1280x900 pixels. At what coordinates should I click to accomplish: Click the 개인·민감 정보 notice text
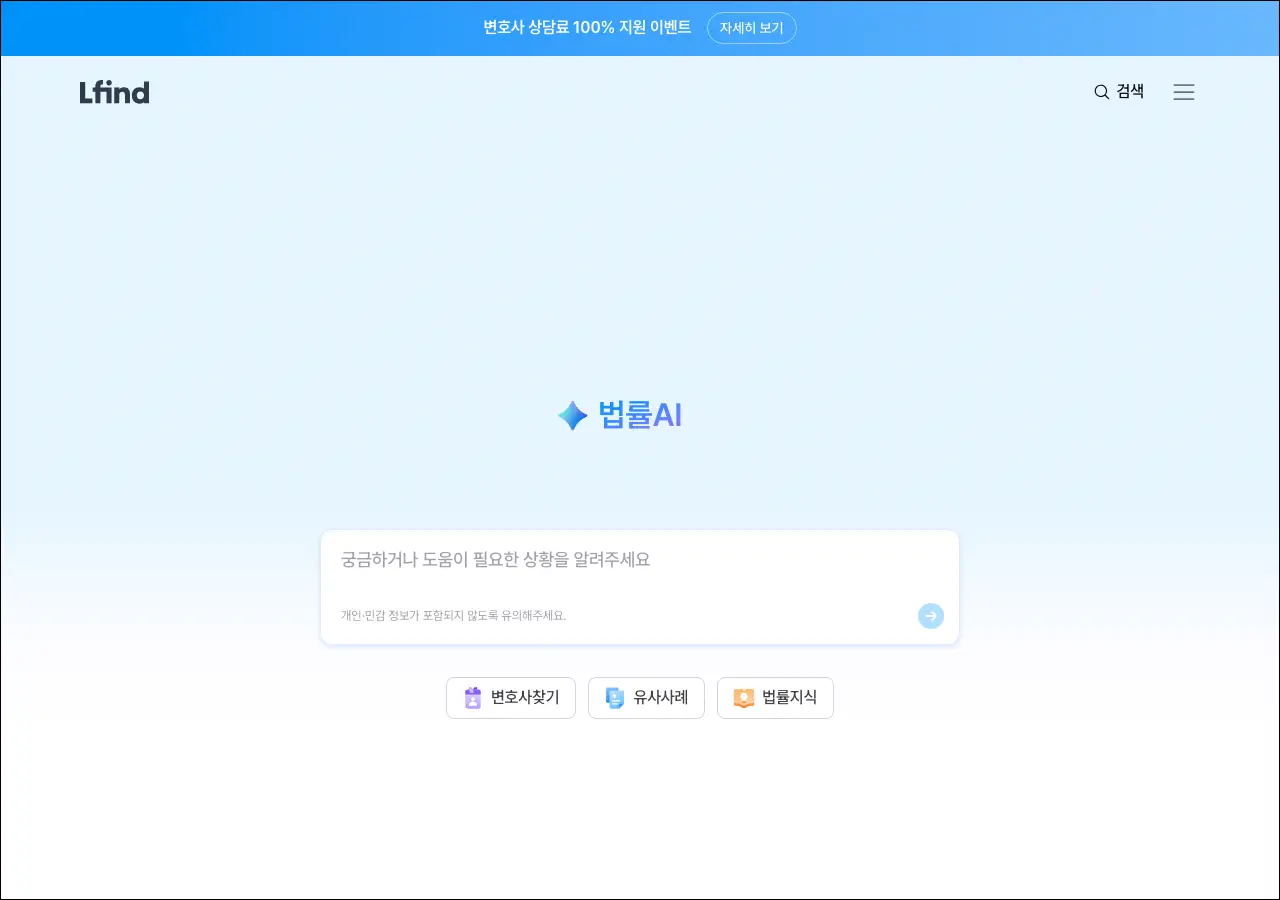pos(453,616)
